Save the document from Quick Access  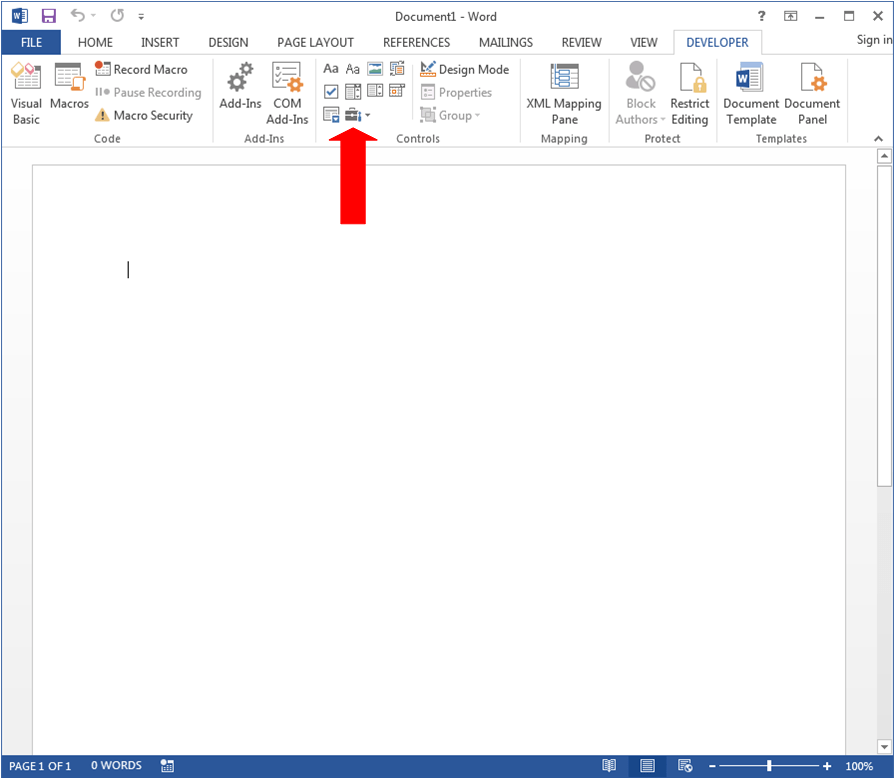tap(49, 16)
